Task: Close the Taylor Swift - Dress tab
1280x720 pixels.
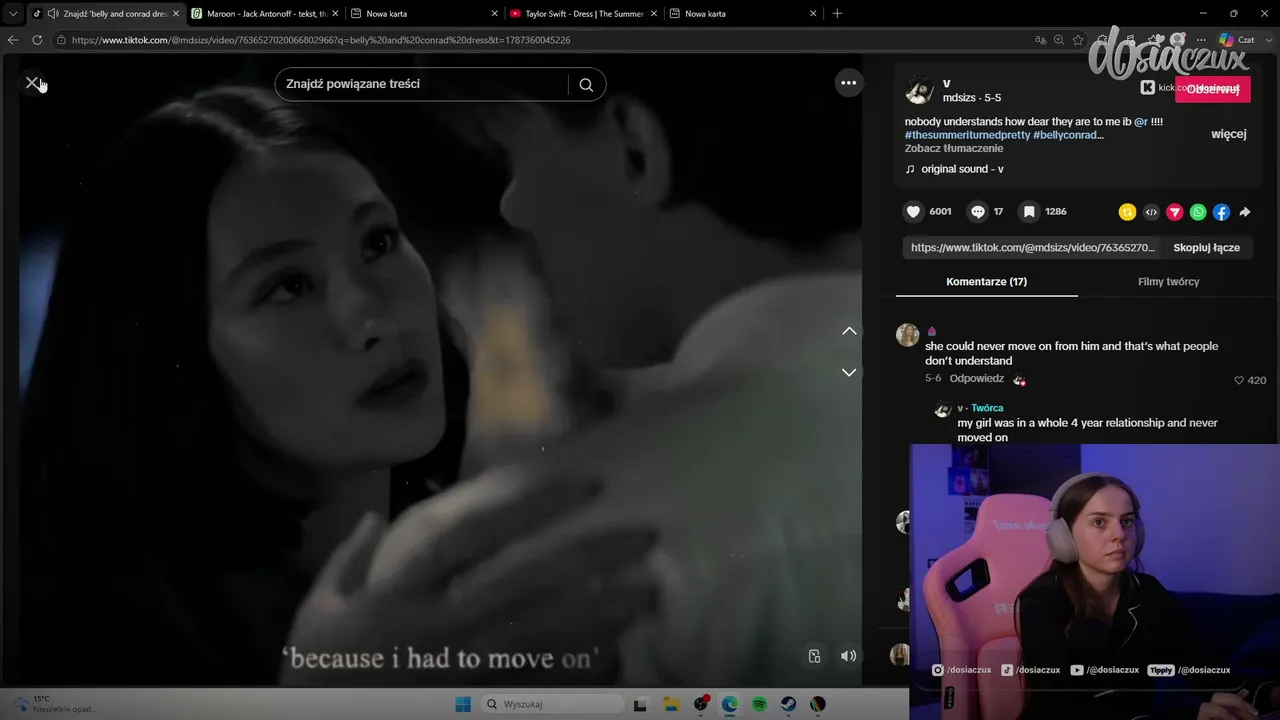Action: click(x=654, y=14)
